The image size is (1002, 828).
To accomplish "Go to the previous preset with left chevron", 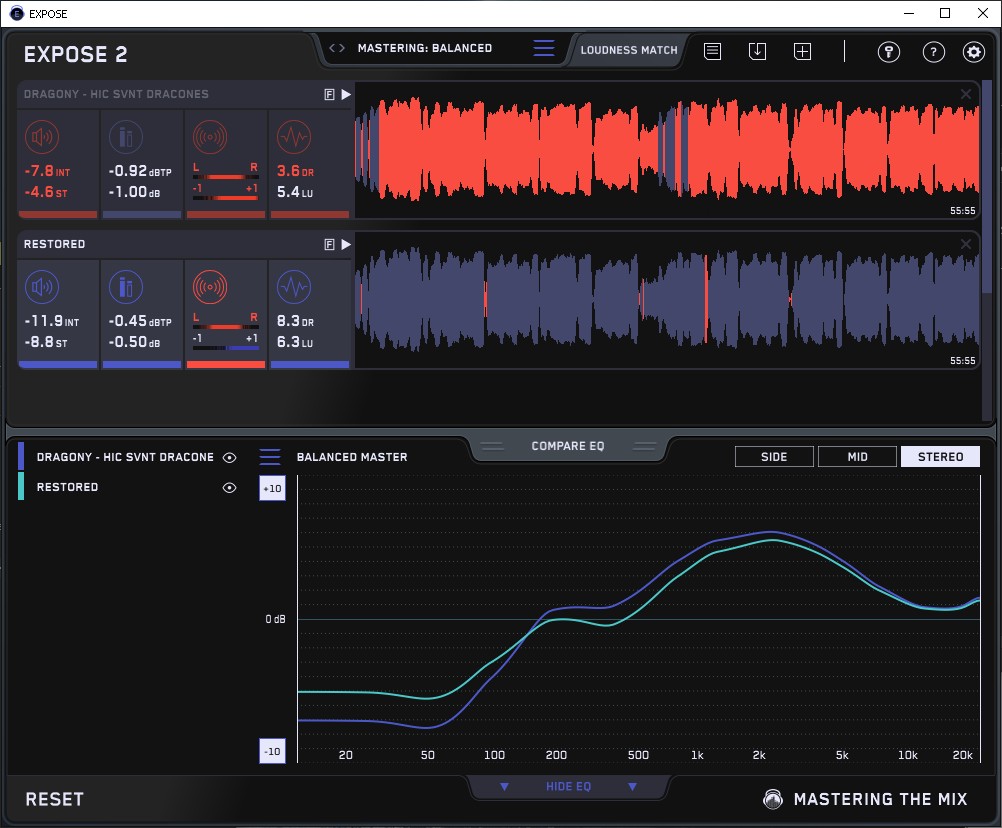I will pos(332,48).
